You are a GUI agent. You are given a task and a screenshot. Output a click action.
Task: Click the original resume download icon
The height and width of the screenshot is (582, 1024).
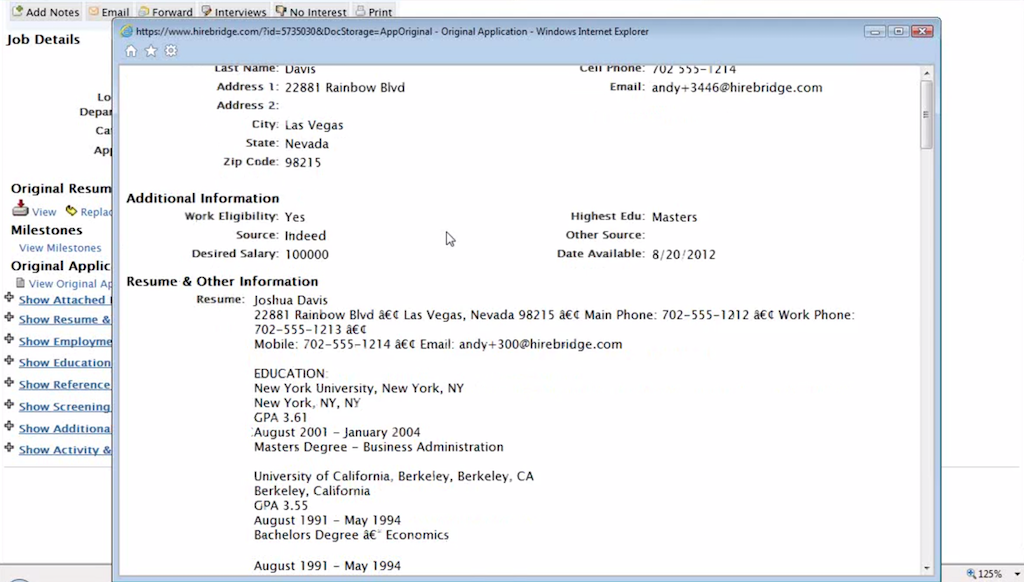(20, 208)
